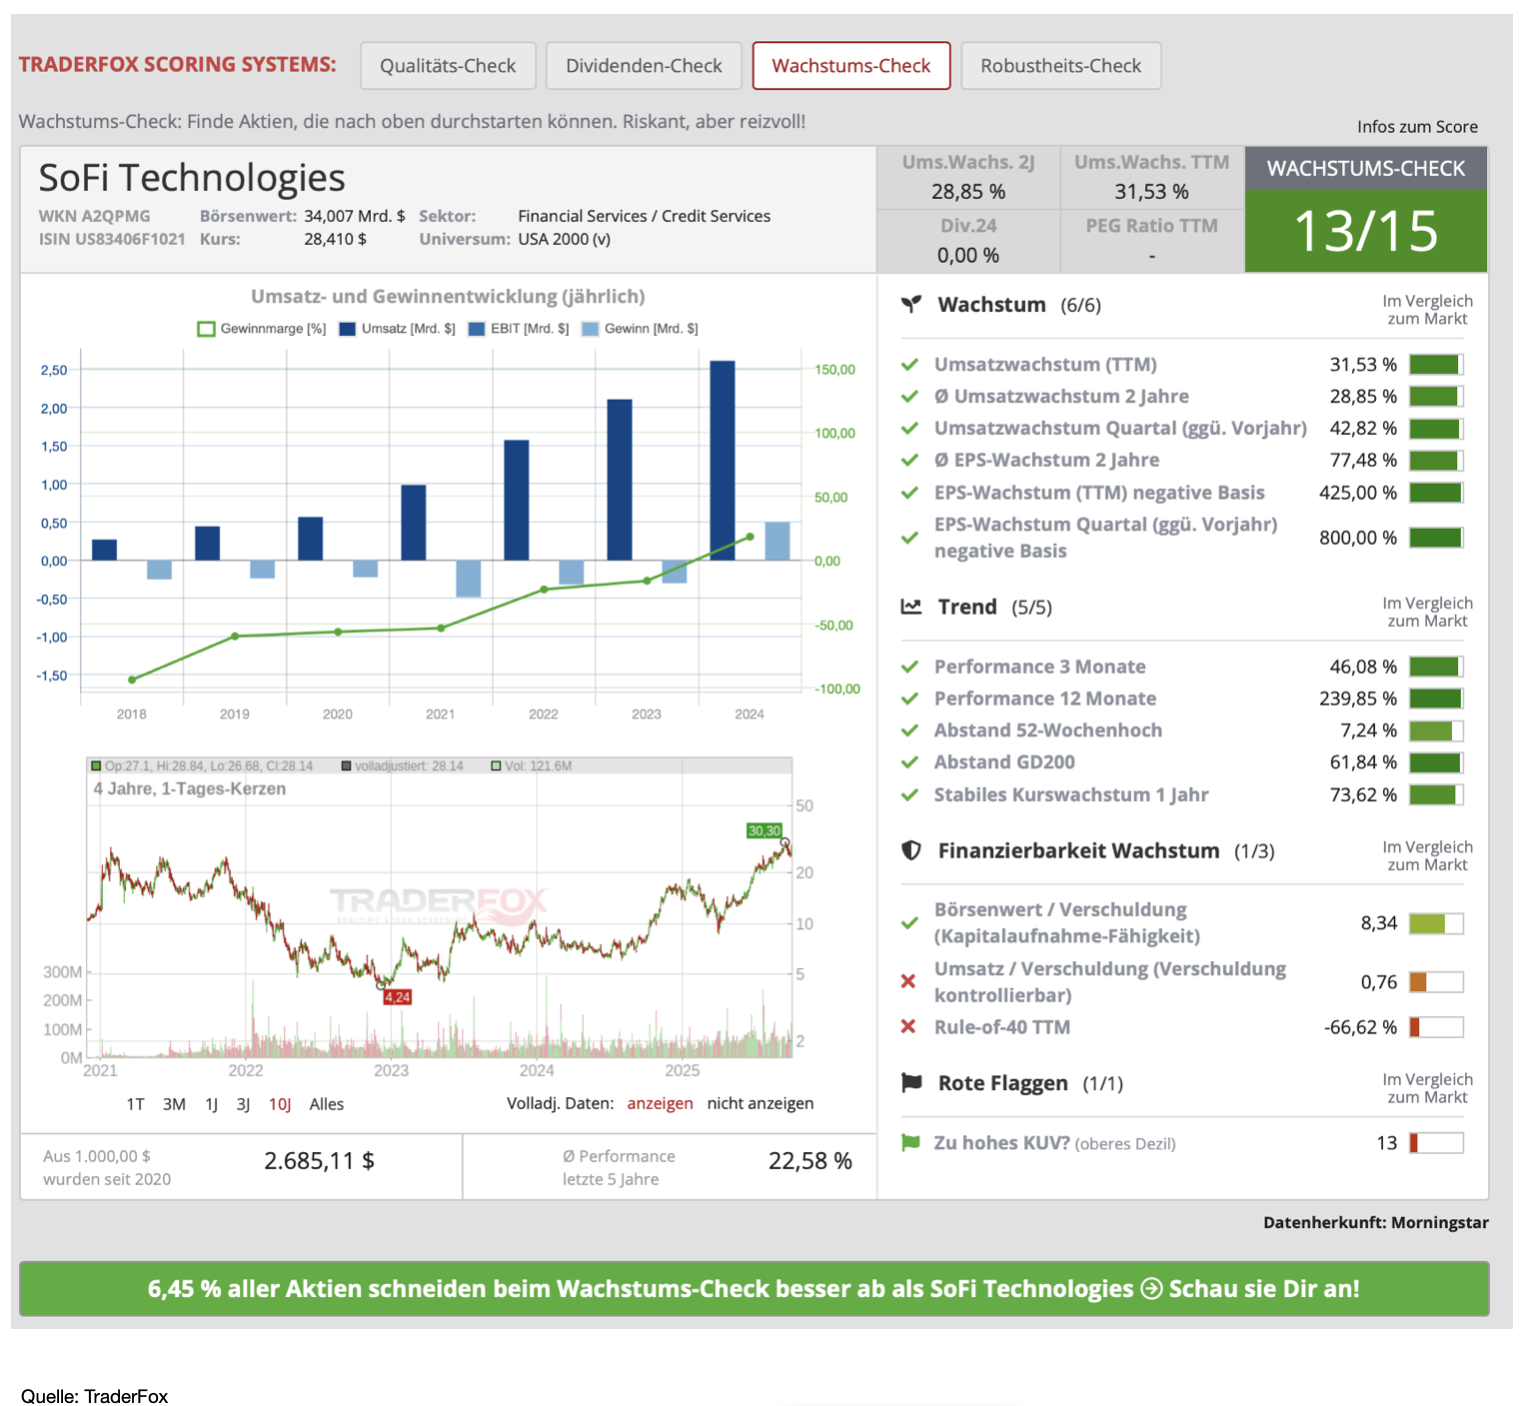
Task: Switch to Qualitäts-Check tab
Action: [x=448, y=66]
